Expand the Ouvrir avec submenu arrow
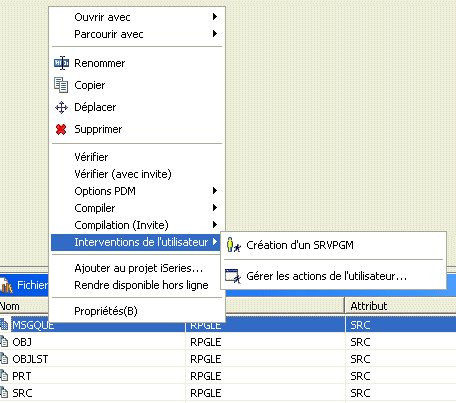Screen dimensions: 456x403 click(x=215, y=17)
